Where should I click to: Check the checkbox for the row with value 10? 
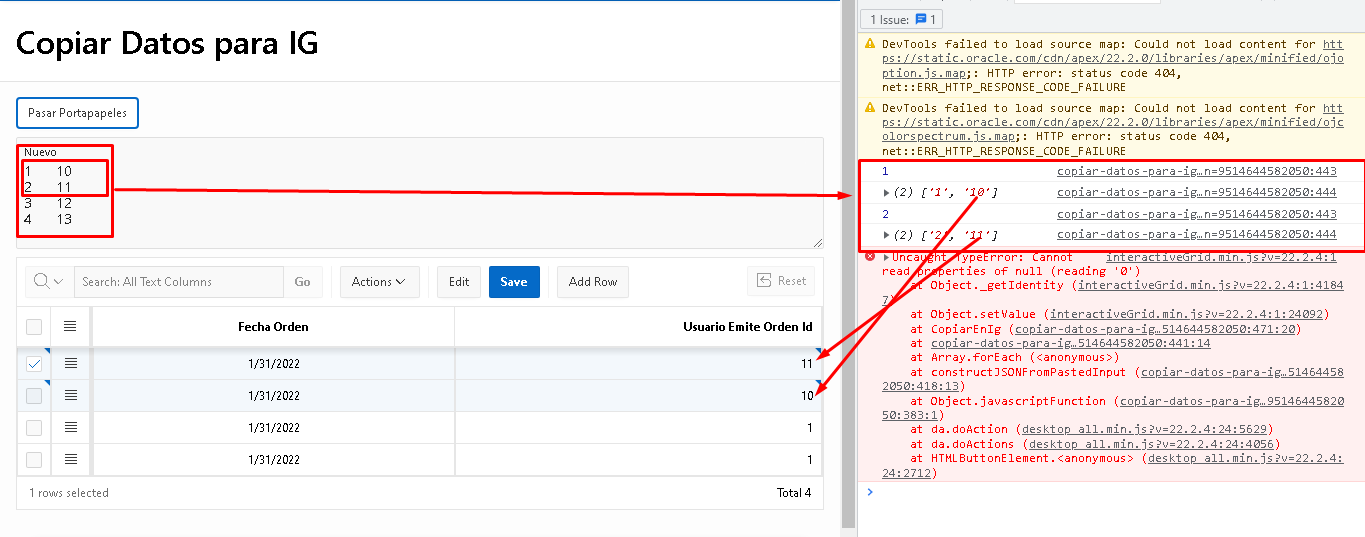click(34, 396)
